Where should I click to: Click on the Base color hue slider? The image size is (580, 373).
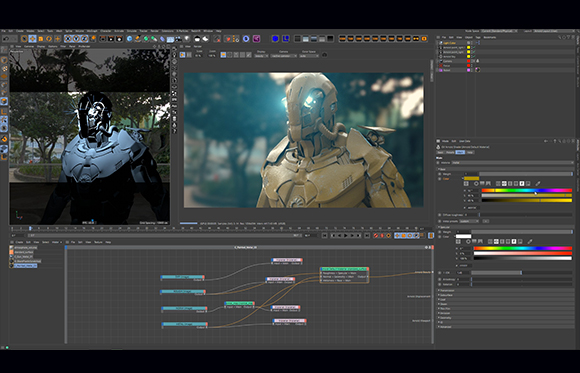(x=527, y=191)
